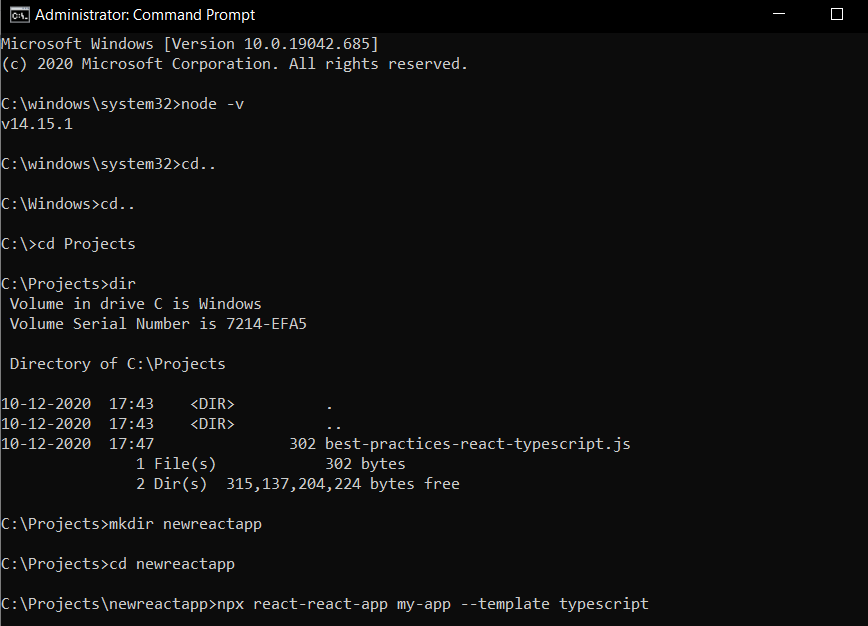This screenshot has height=626, width=868.
Task: Click the 1 File(s) 302 bytes summary
Action: pyautogui.click(x=270, y=464)
